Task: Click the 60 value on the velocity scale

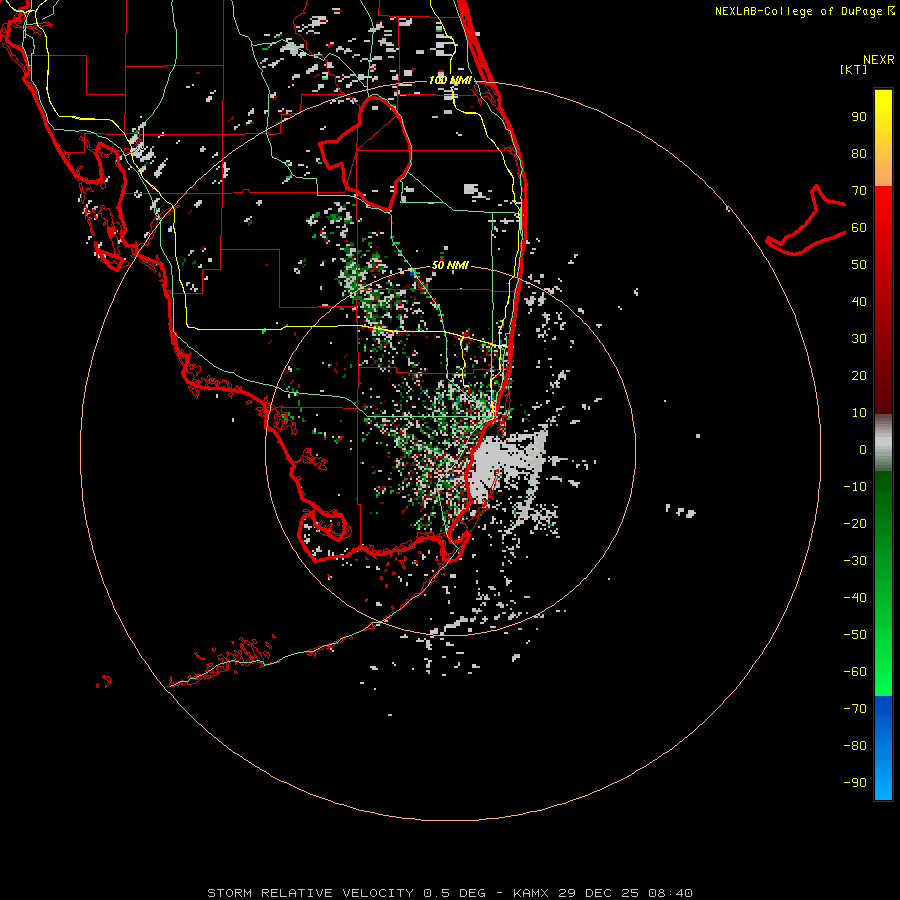Action: (x=859, y=228)
